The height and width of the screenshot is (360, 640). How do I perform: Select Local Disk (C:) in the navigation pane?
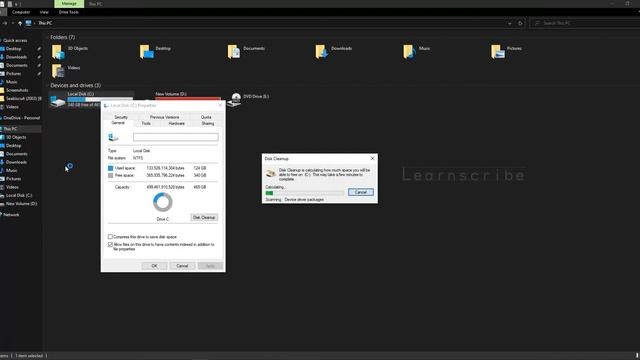(19, 196)
